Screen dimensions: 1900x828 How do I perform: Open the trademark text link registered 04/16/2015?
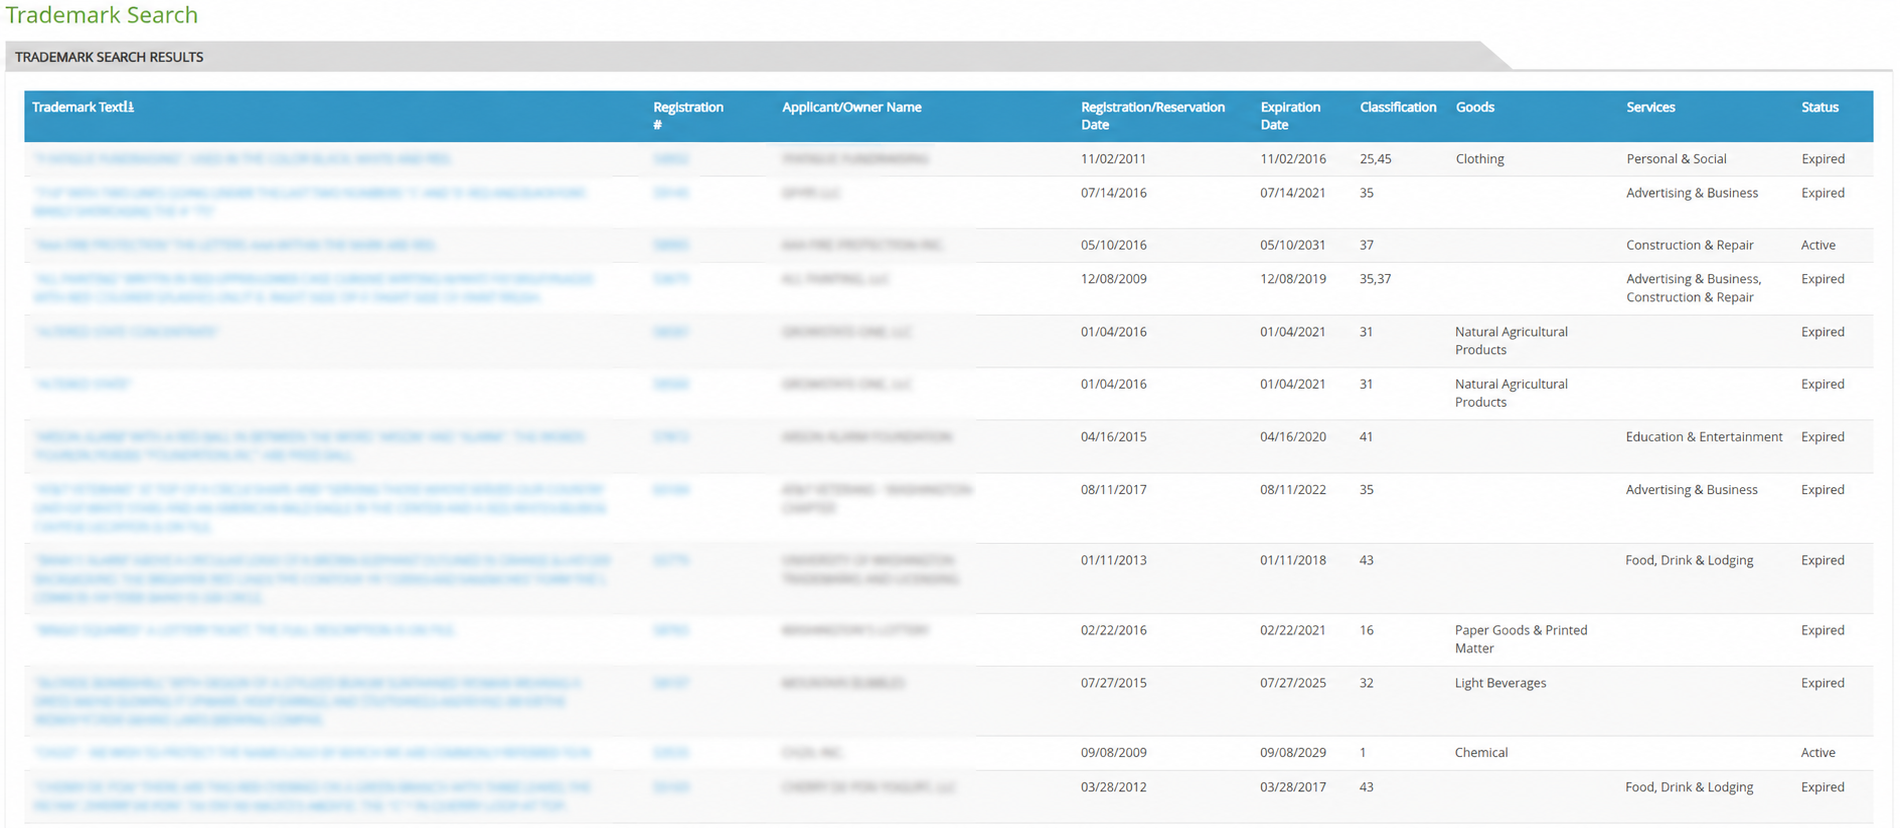click(x=309, y=446)
